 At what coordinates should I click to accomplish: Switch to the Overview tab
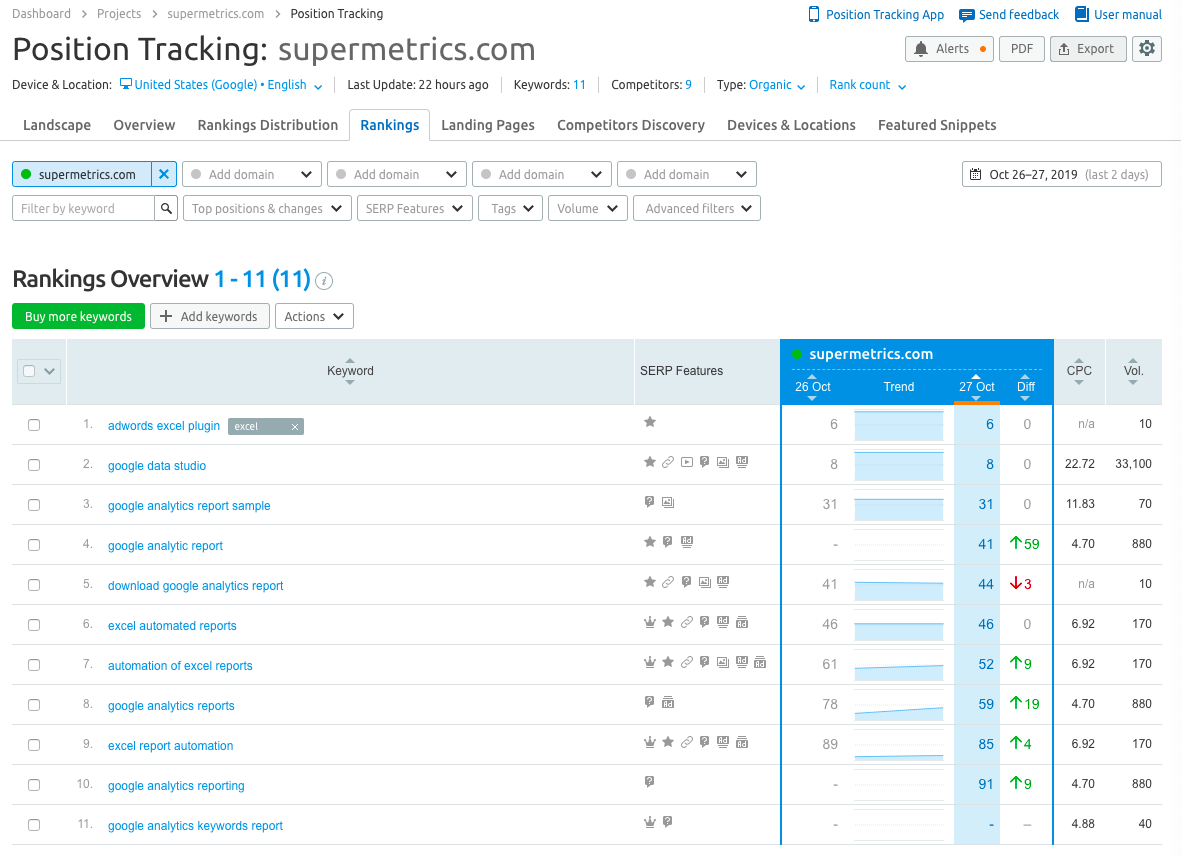pos(144,125)
